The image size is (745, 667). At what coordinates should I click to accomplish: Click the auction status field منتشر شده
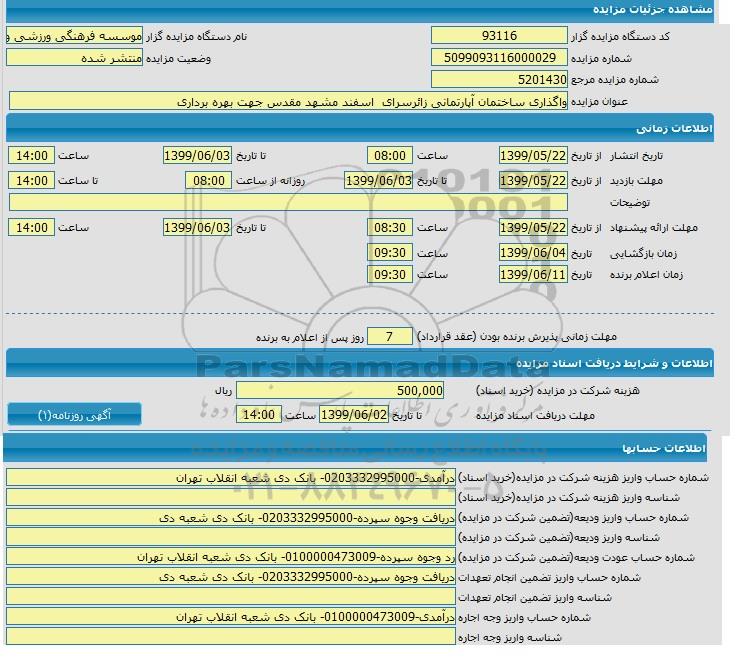(74, 58)
